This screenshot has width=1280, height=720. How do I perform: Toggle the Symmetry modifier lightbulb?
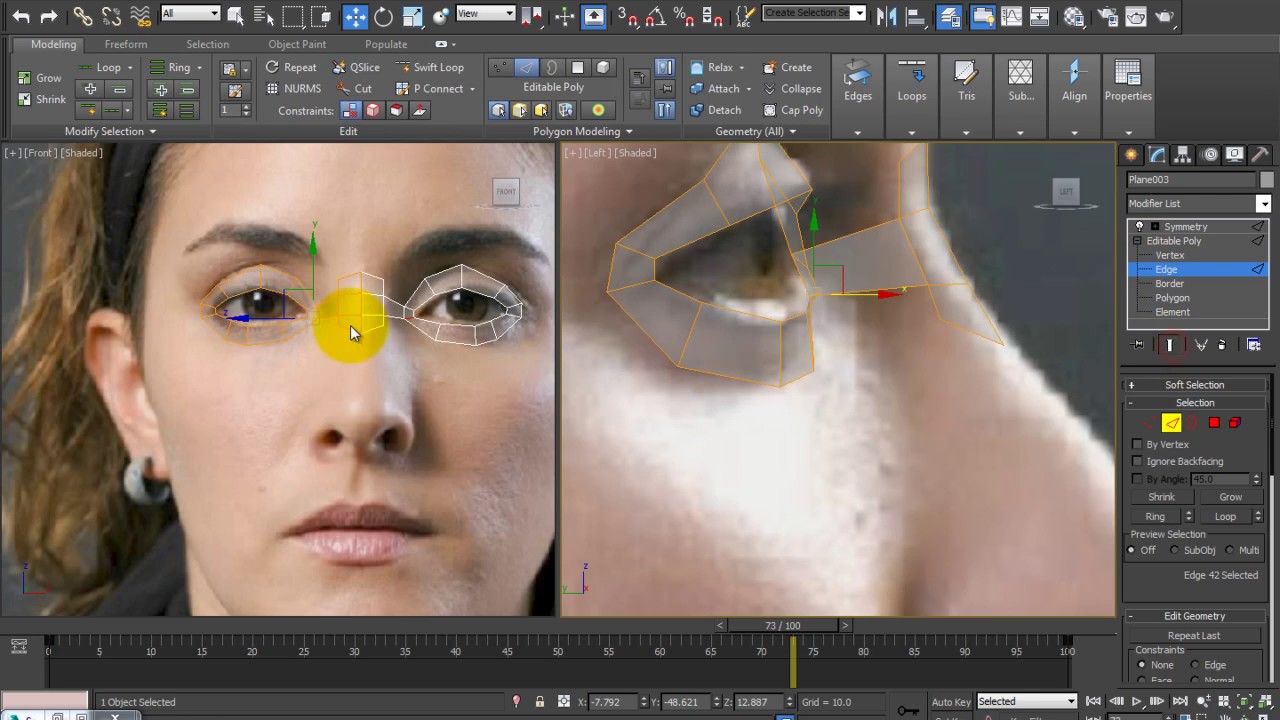1139,227
